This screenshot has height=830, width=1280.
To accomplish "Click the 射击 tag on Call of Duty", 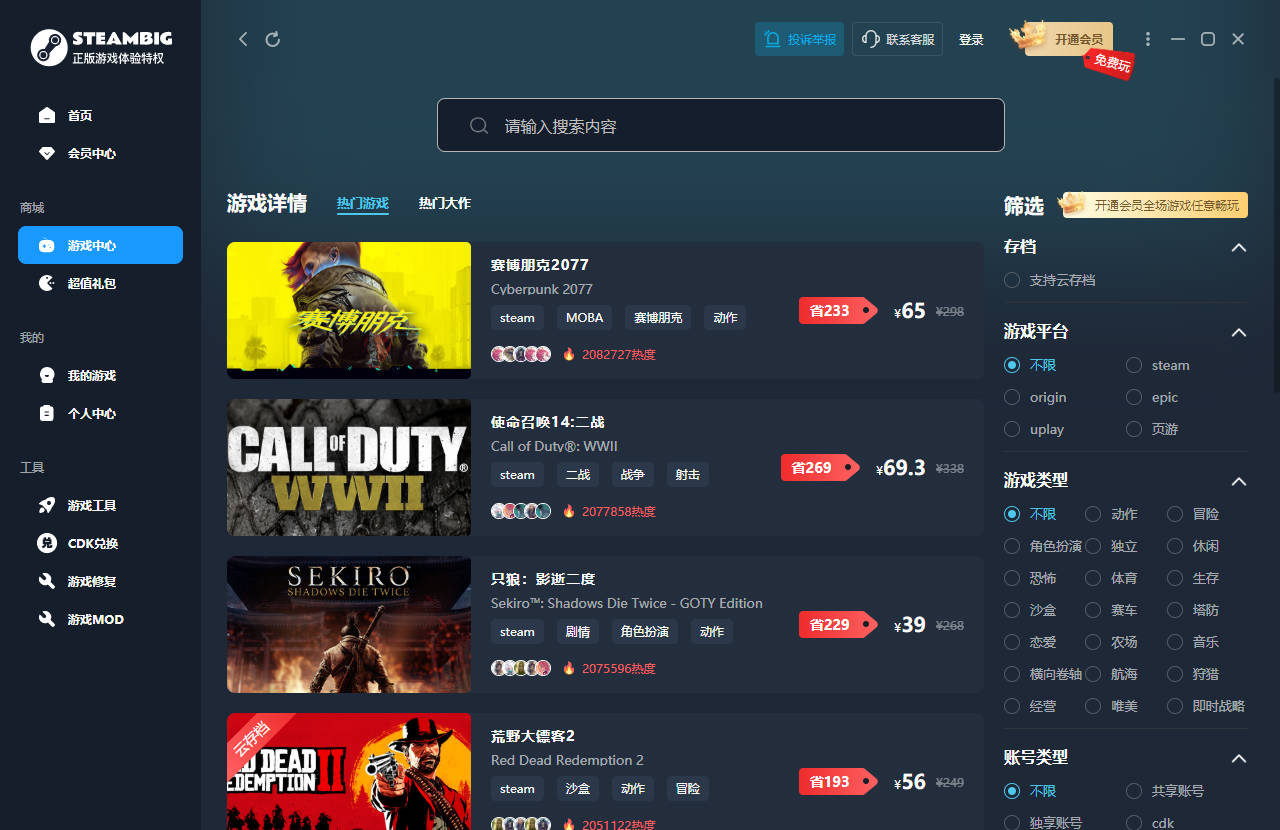I will tap(688, 475).
